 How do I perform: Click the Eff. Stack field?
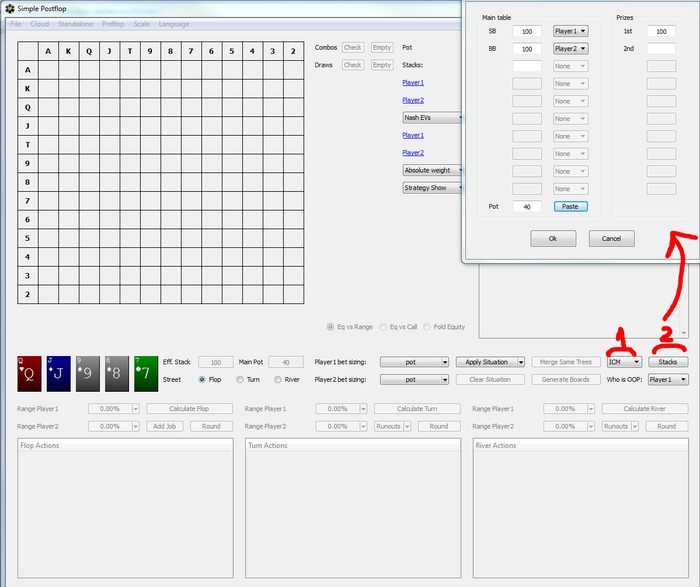tap(216, 362)
